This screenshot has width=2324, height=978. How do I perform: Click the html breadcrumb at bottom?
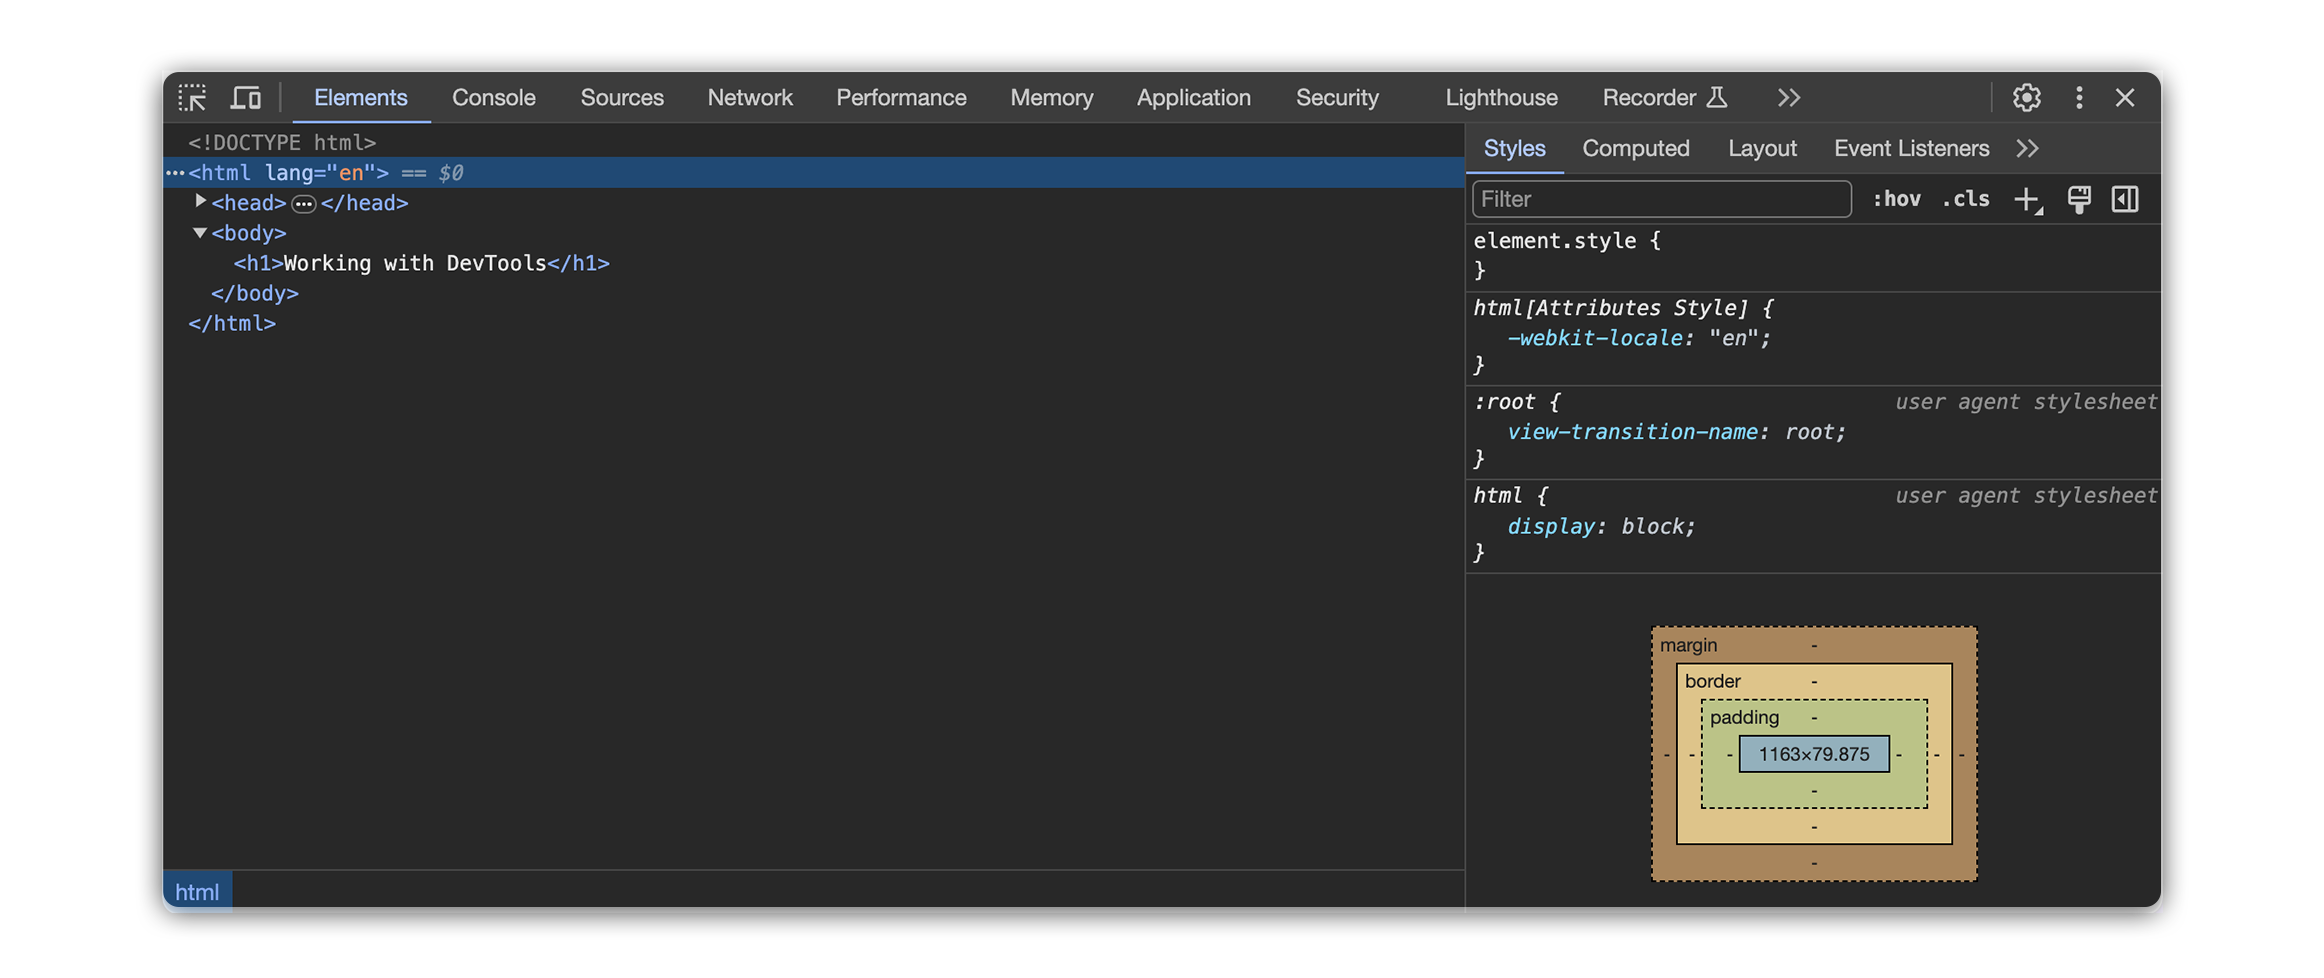pyautogui.click(x=197, y=892)
